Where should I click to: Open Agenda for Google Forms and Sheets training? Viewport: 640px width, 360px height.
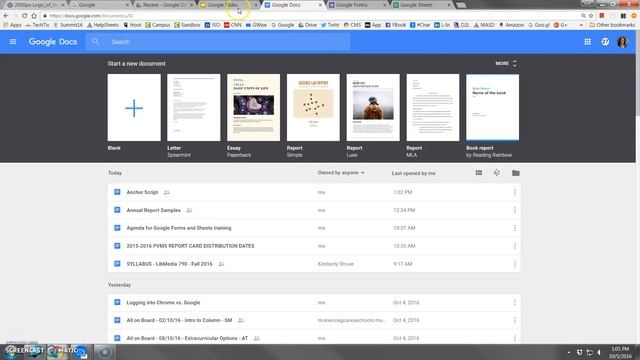(179, 228)
